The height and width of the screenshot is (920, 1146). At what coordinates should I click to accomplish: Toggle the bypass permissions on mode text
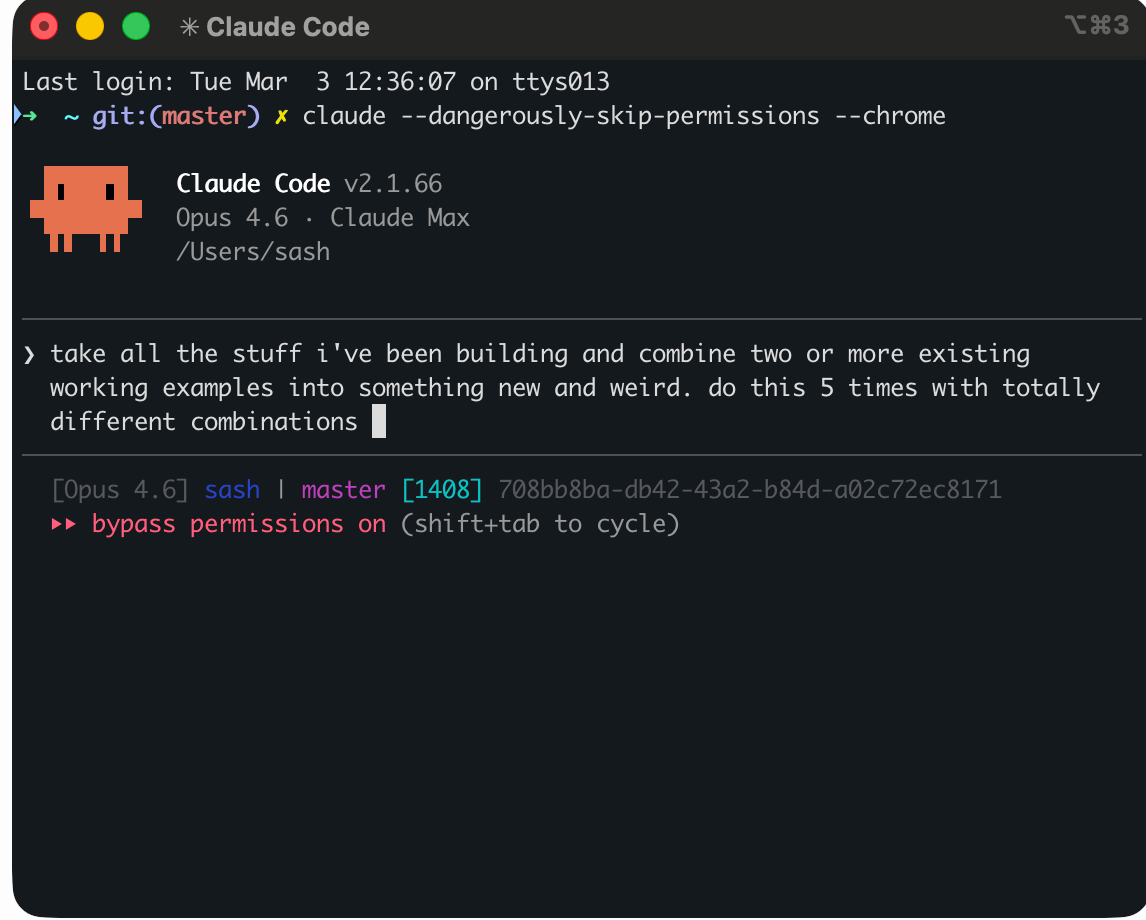coord(239,524)
